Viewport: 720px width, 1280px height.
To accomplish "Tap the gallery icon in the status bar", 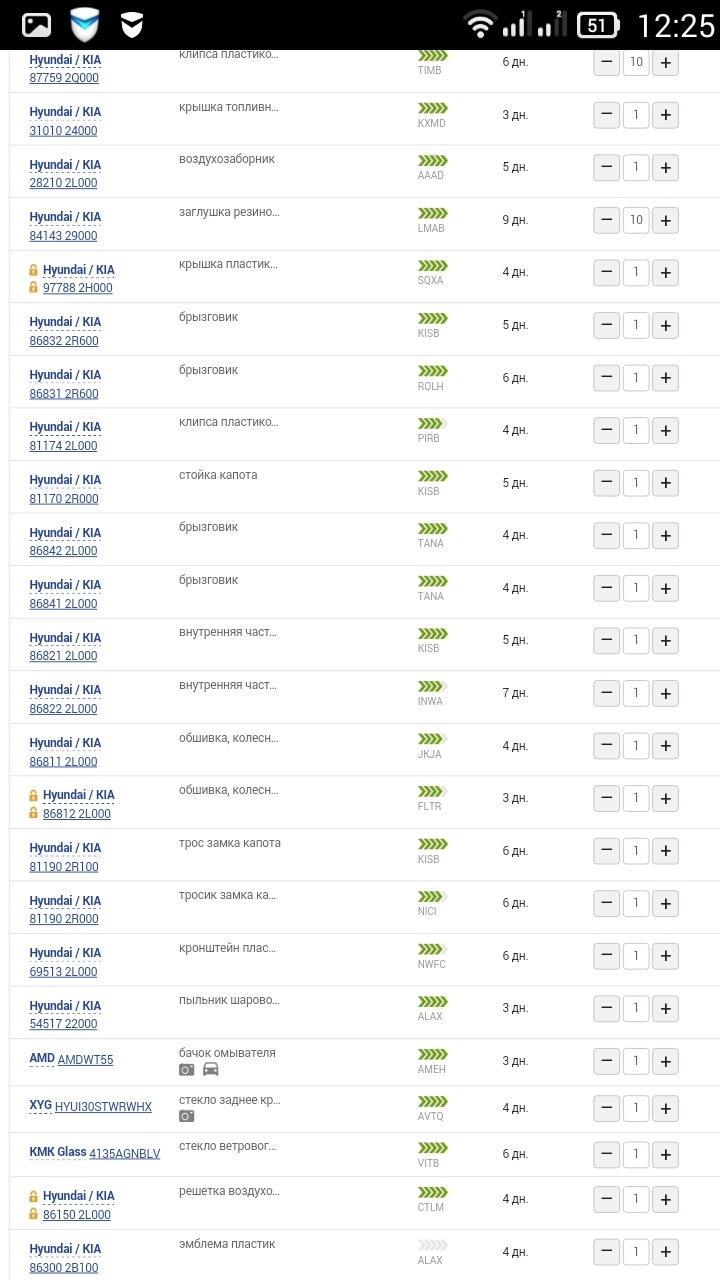I will coord(37,25).
